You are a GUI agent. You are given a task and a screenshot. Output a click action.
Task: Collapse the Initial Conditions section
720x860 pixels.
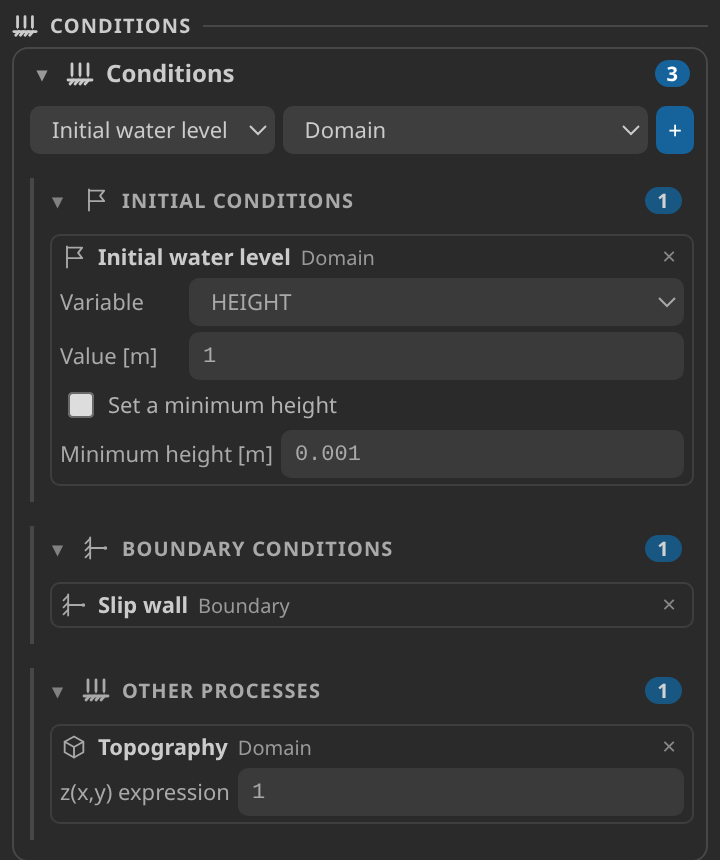tap(58, 202)
